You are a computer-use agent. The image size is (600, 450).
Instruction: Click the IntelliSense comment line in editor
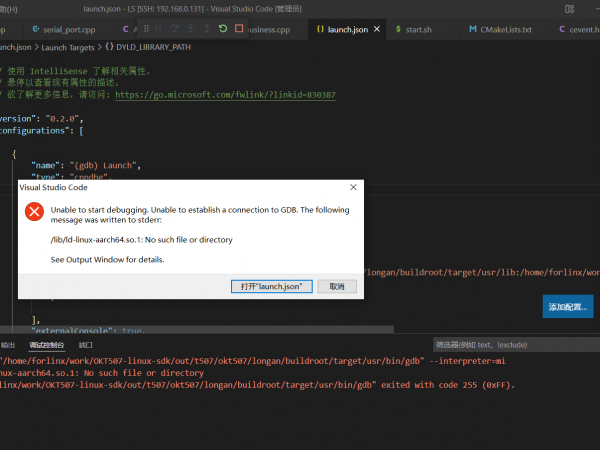point(76,71)
